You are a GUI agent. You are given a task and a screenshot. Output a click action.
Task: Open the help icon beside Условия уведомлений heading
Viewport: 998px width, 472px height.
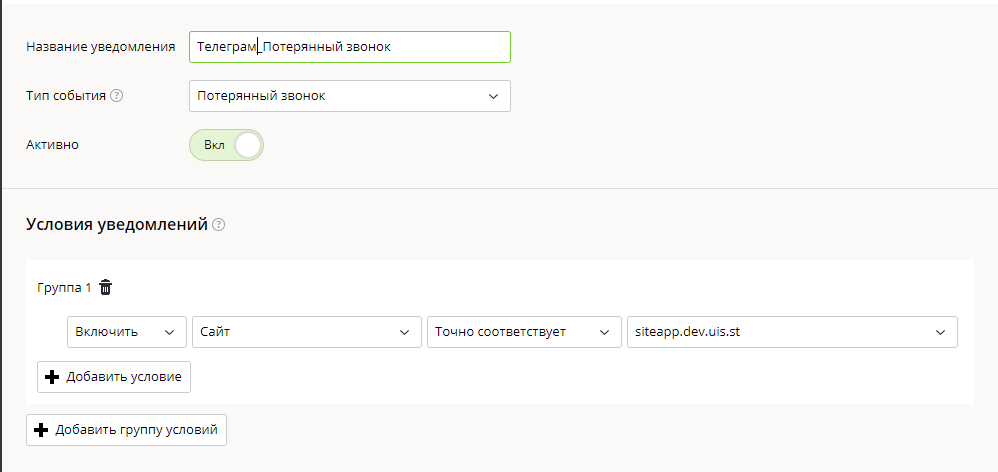tap(218, 225)
